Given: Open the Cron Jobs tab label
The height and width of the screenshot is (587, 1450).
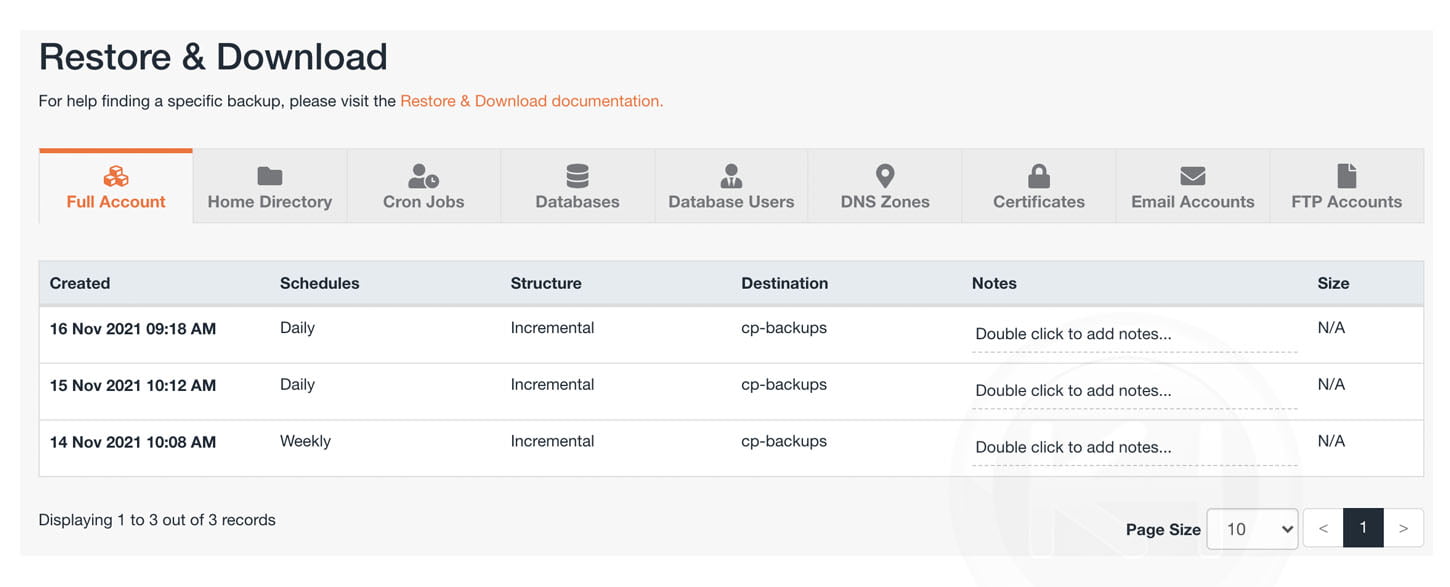Looking at the screenshot, I should [x=424, y=202].
